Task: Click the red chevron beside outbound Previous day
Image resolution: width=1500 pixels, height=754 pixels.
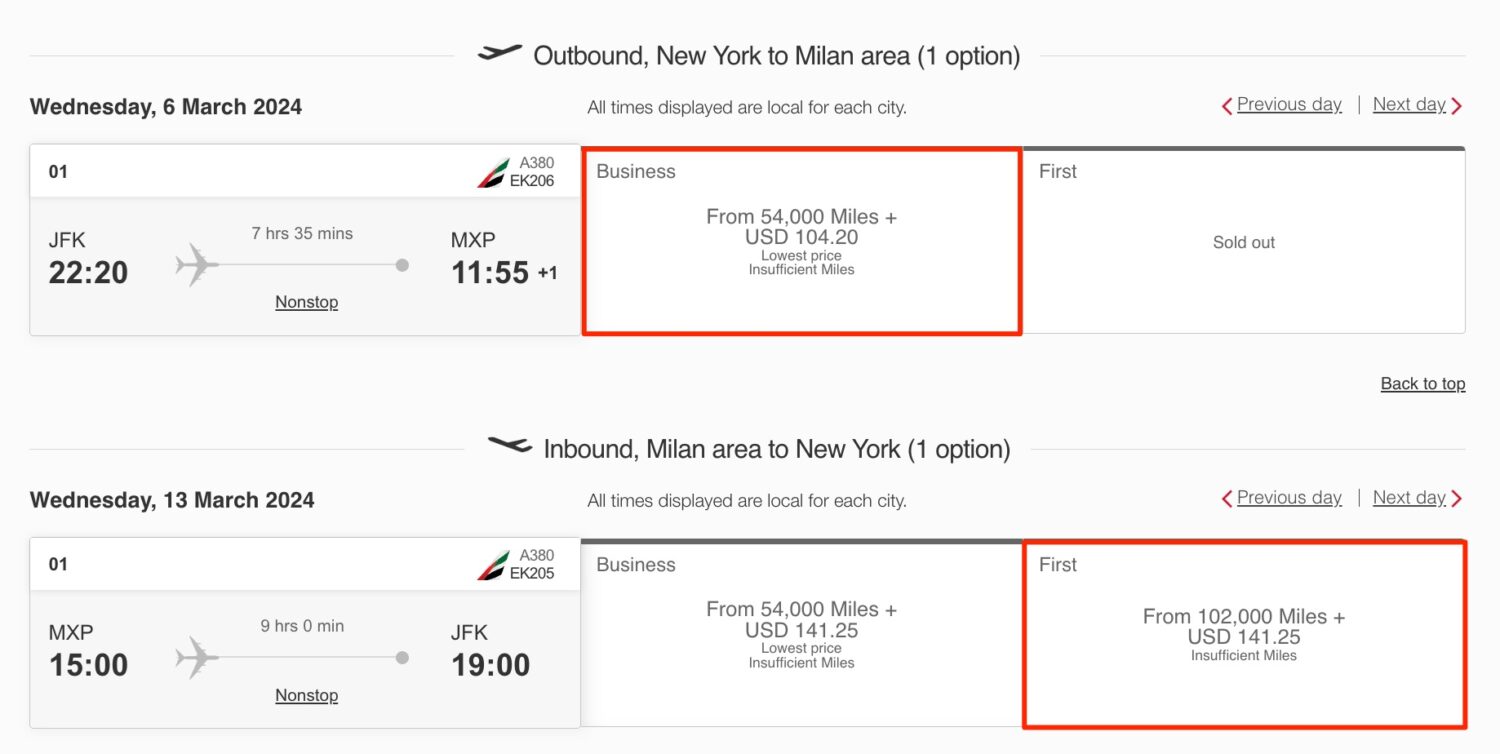Action: point(1228,104)
